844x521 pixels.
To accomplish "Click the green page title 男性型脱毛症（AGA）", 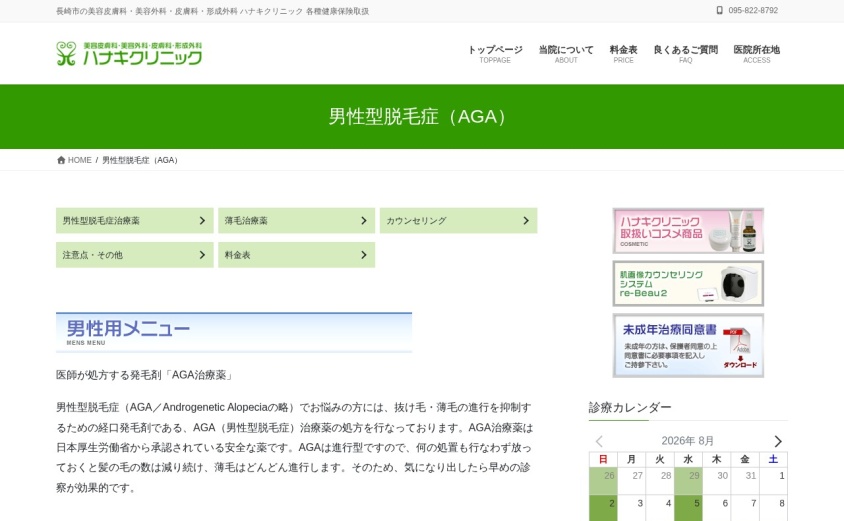I will (x=418, y=117).
